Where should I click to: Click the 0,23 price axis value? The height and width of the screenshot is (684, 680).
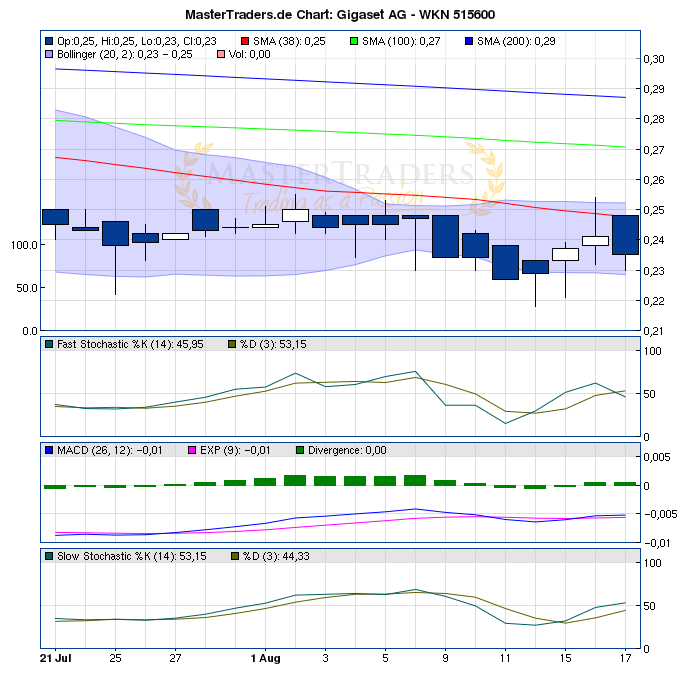tap(654, 270)
